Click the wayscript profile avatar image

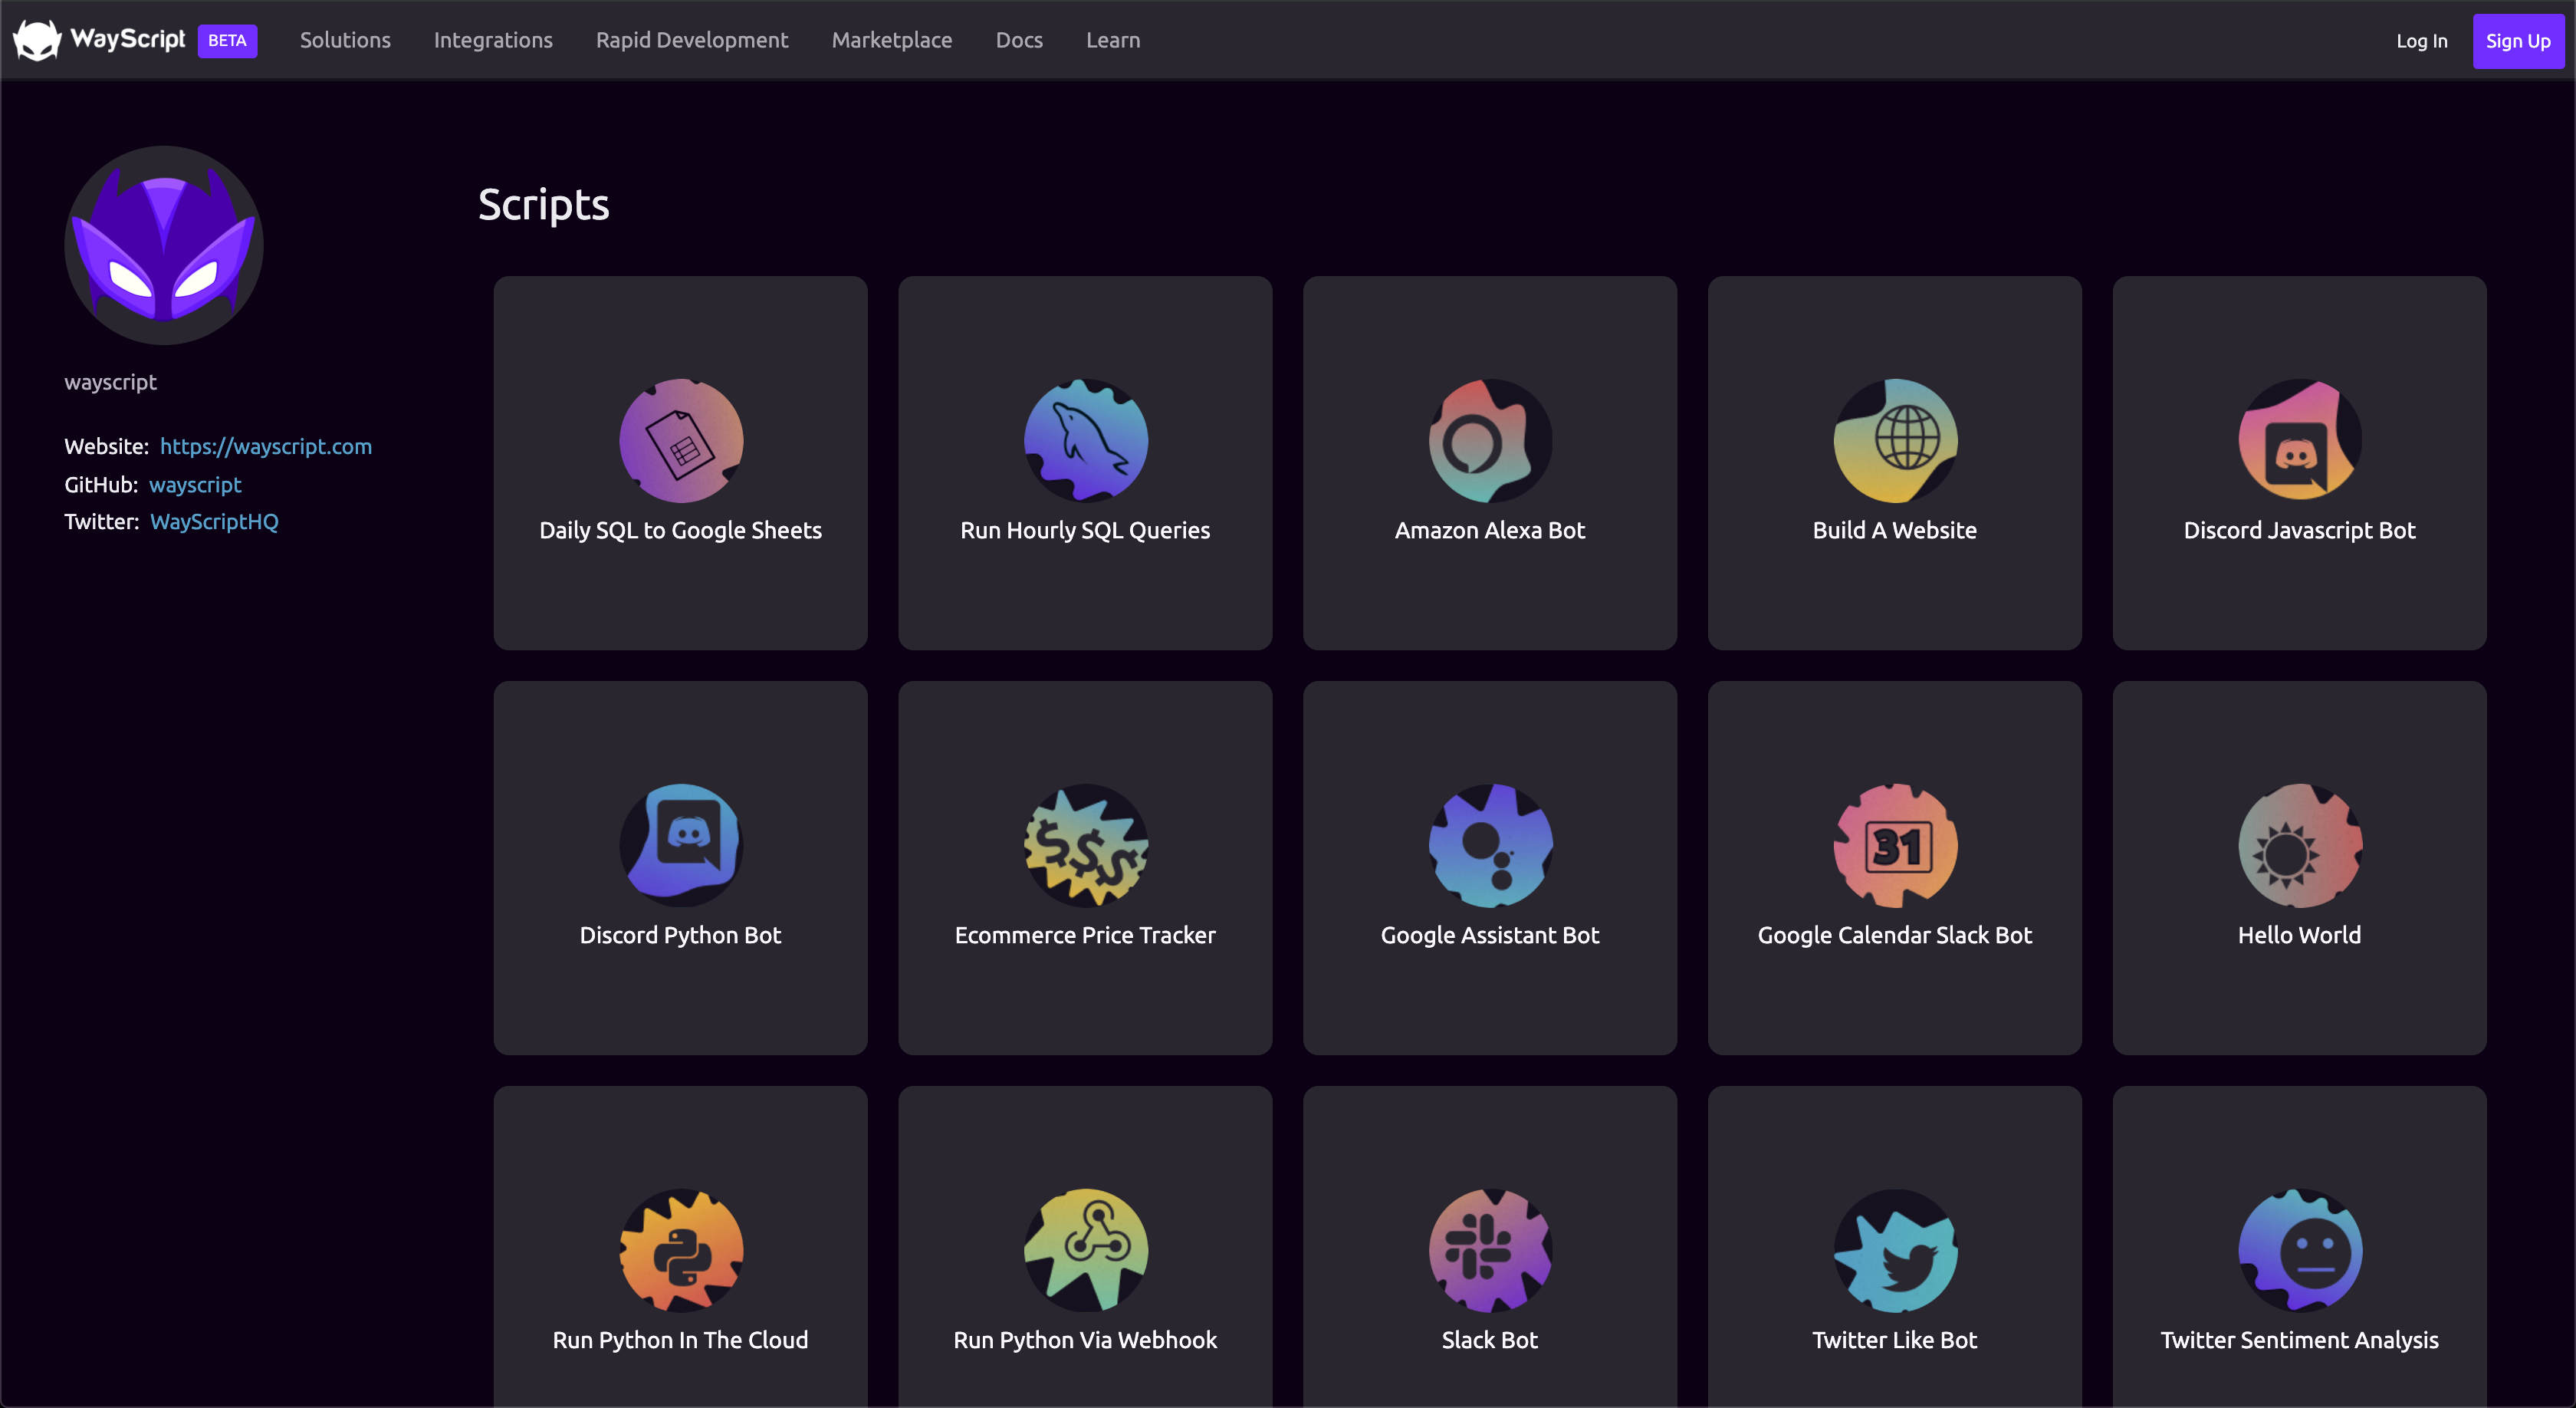click(x=164, y=245)
